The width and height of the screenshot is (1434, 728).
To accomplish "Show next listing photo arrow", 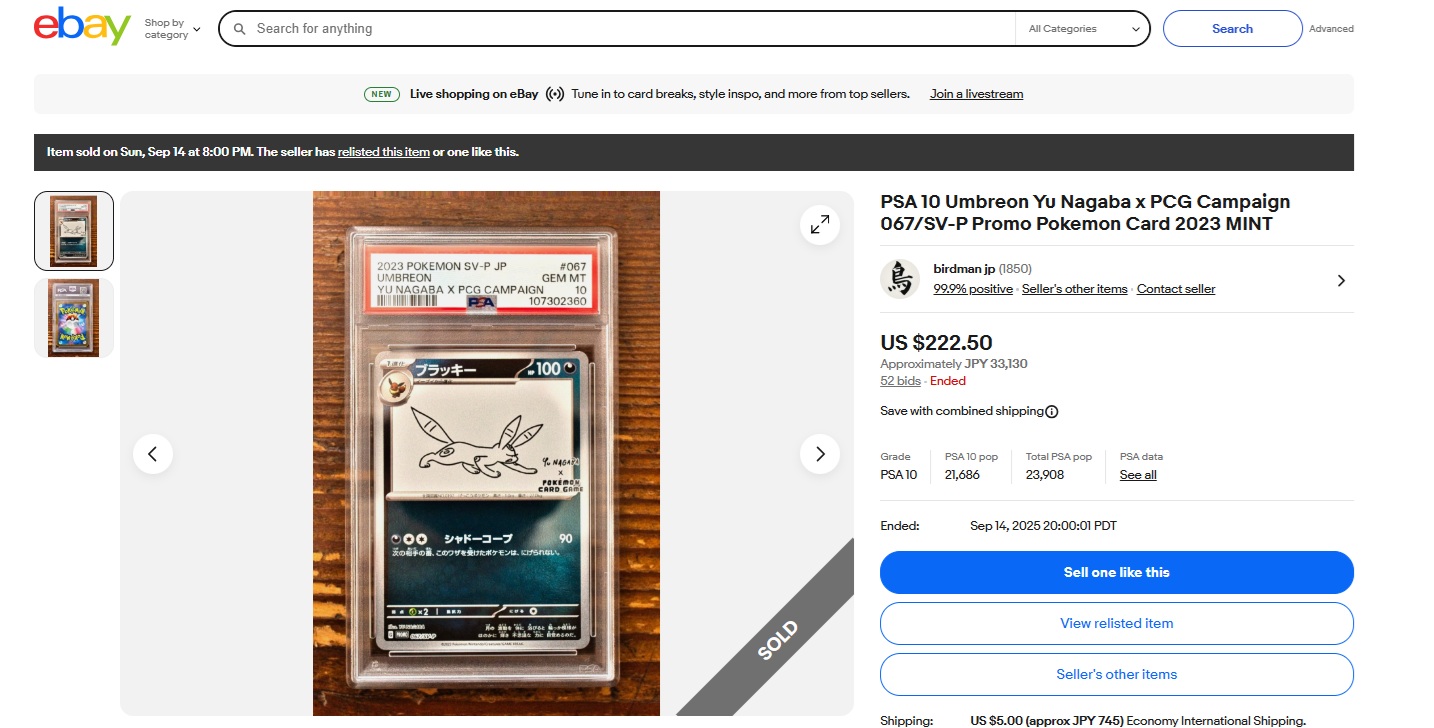I will (819, 454).
